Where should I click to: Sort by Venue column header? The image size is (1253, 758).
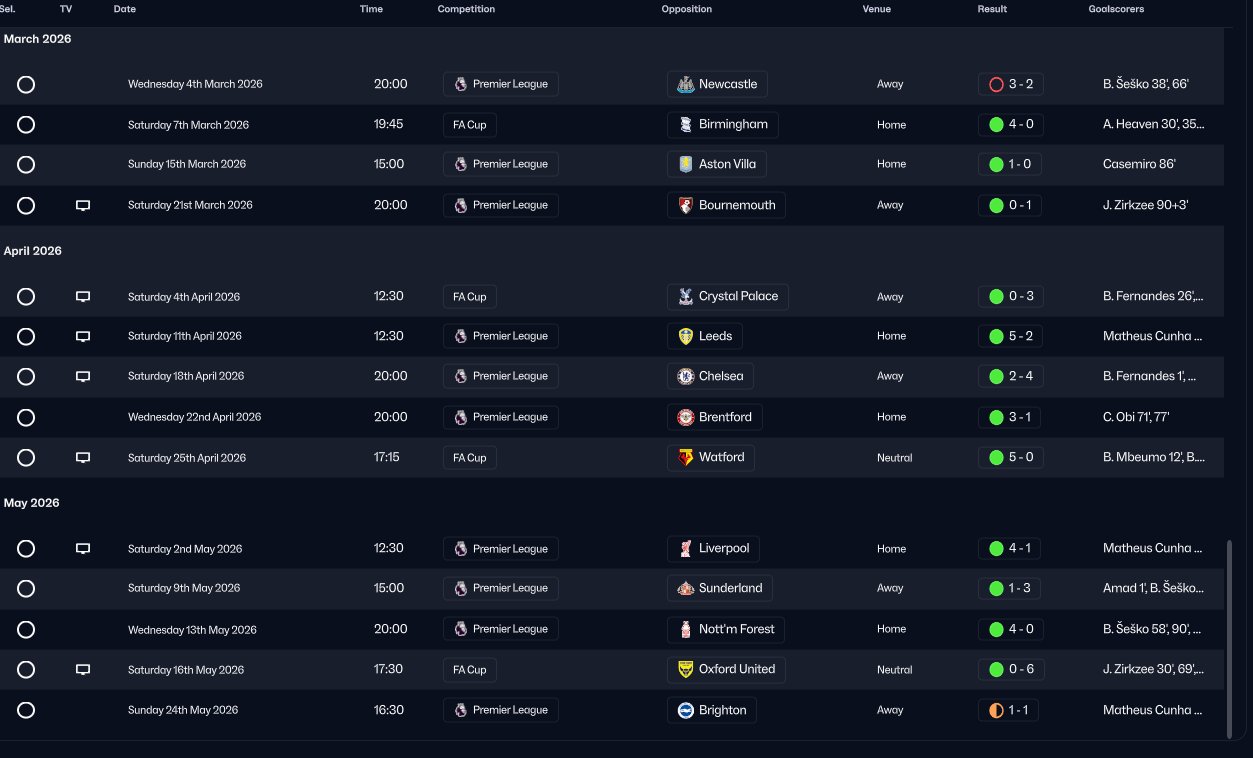coord(877,9)
